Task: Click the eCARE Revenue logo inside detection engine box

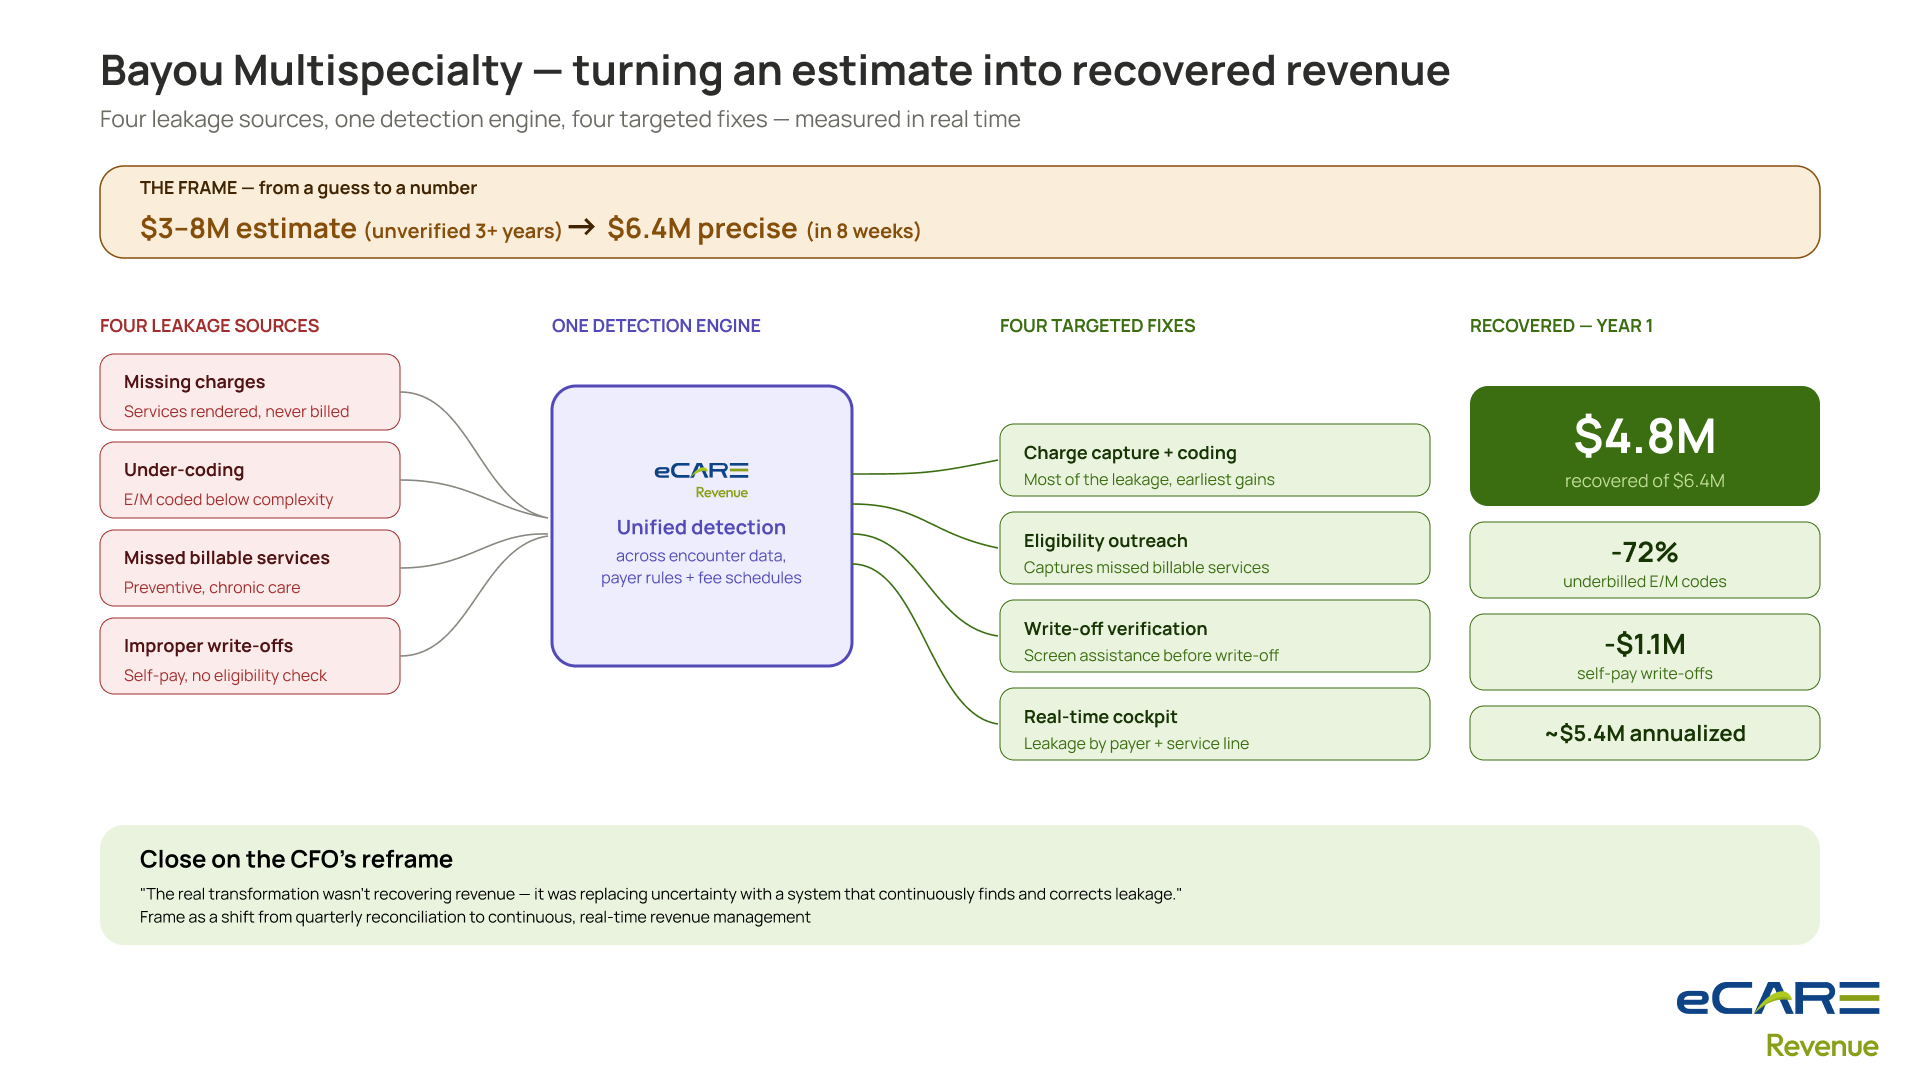Action: coord(701,480)
